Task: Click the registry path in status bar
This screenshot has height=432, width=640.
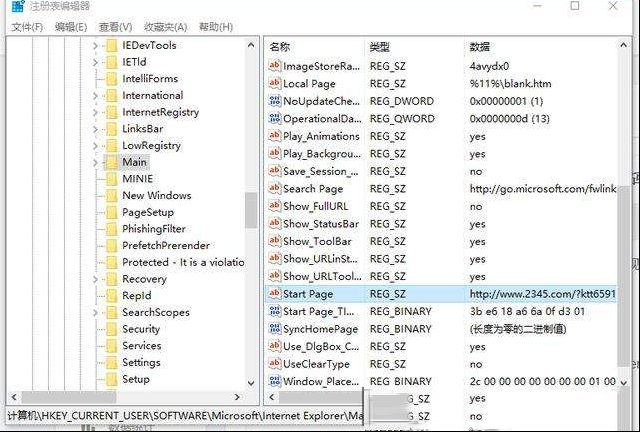Action: pos(186,416)
